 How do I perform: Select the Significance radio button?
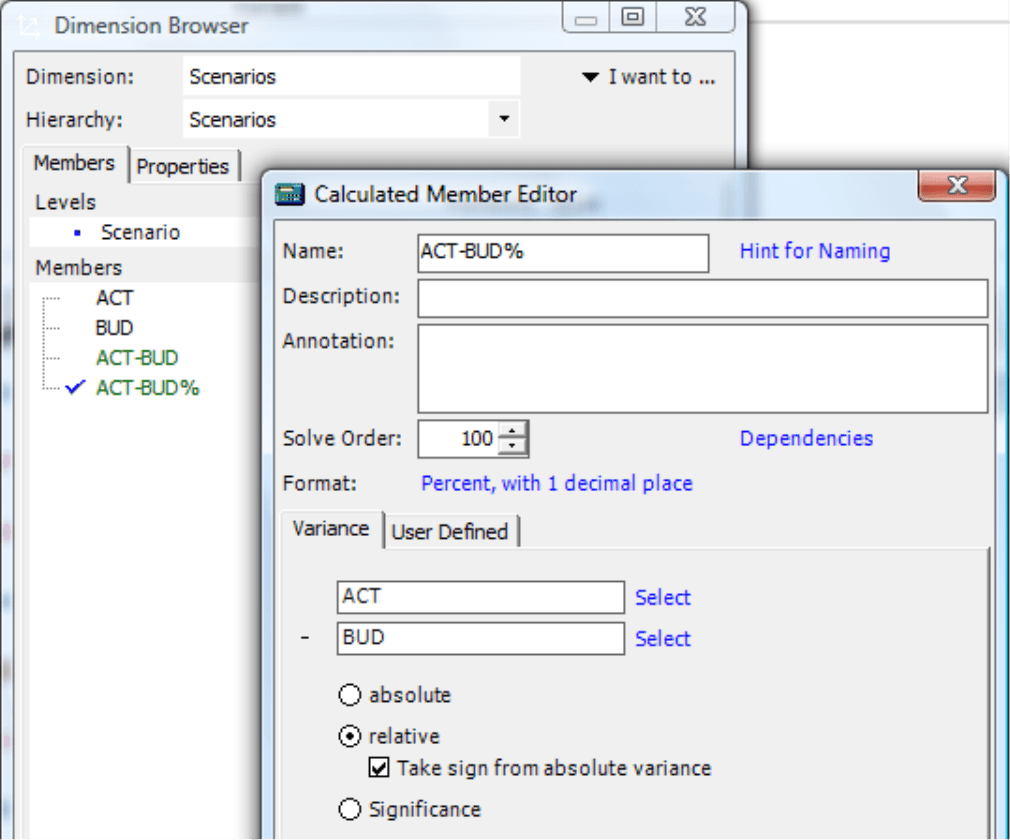tap(349, 810)
